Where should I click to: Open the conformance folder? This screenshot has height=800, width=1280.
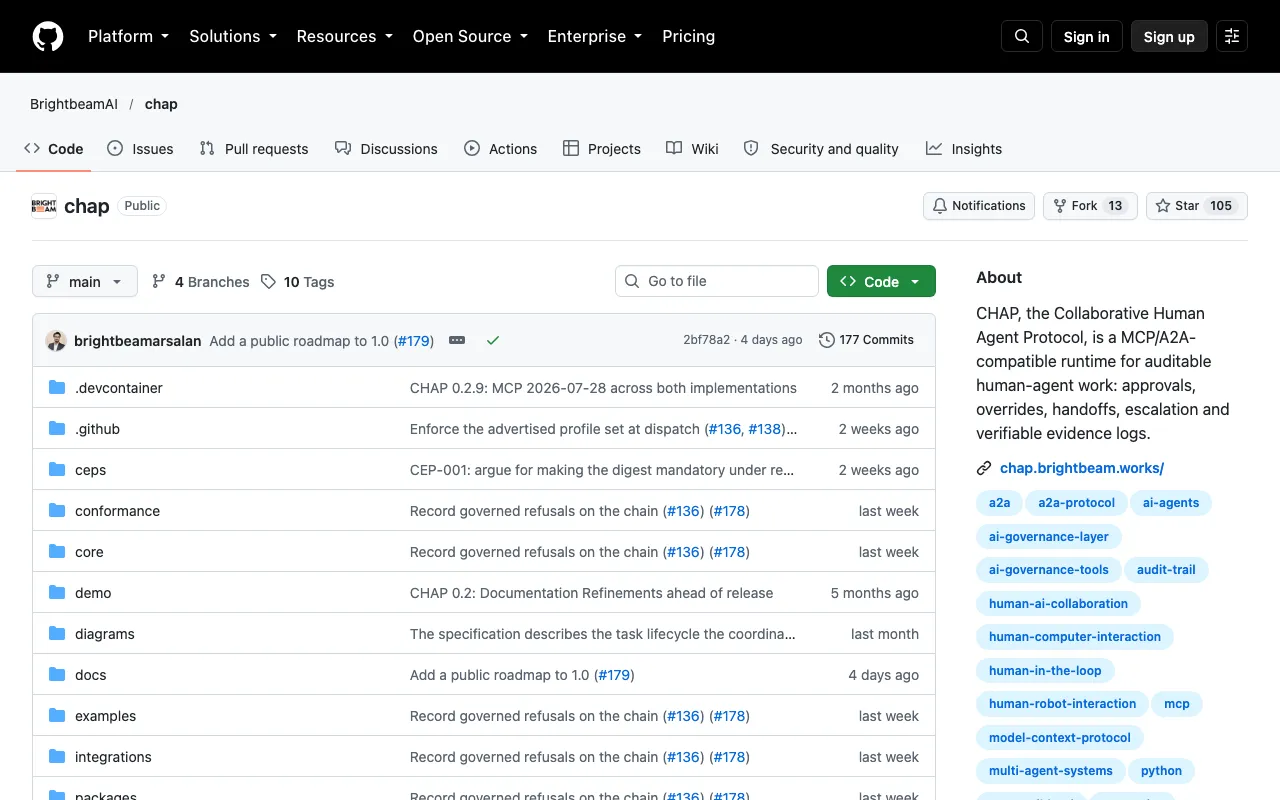point(117,511)
